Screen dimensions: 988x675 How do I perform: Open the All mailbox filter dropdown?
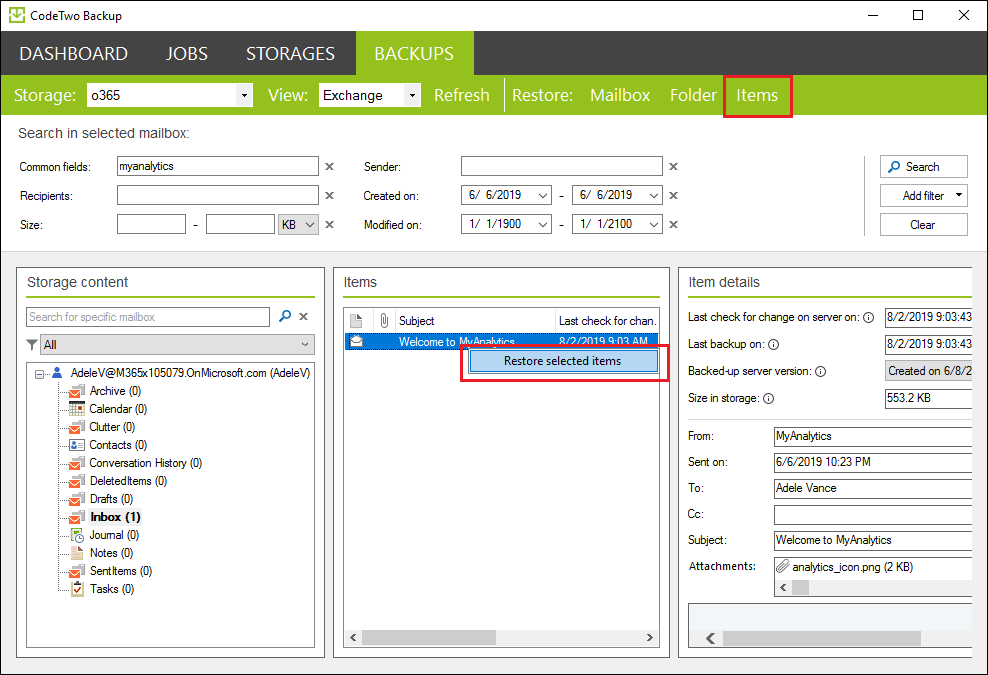coord(178,345)
